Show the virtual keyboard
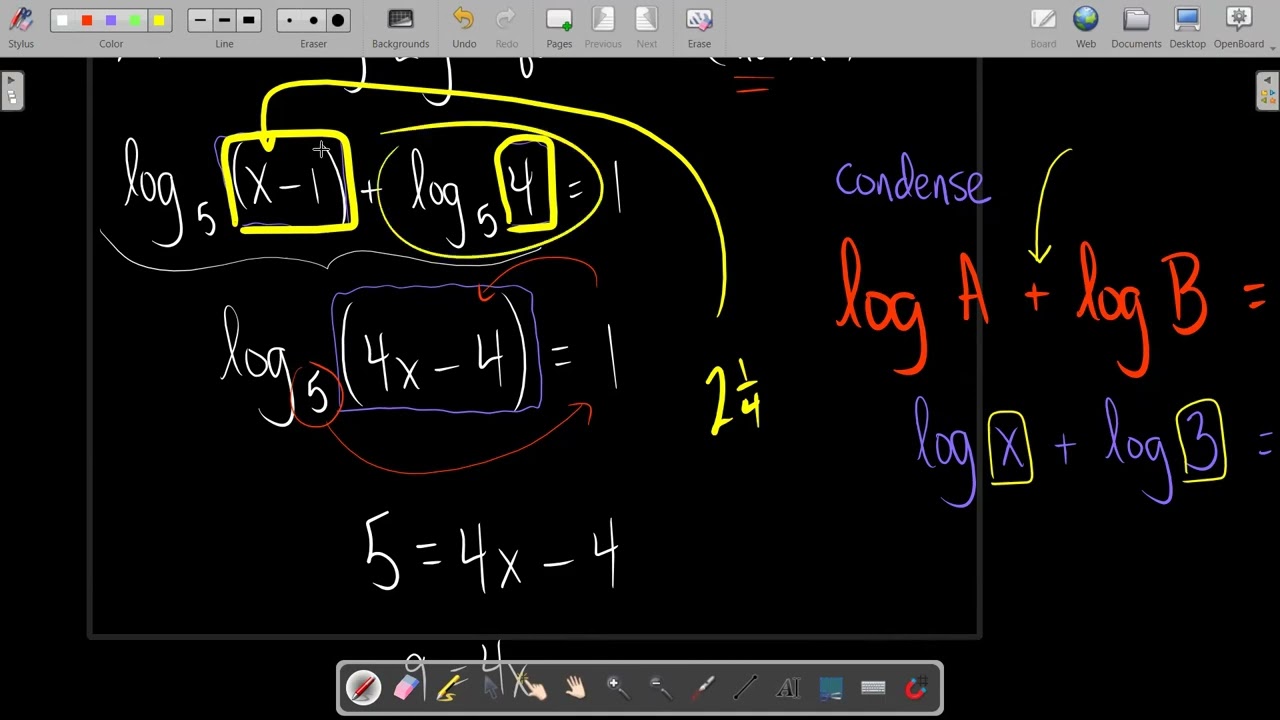This screenshot has width=1280, height=720. (873, 688)
